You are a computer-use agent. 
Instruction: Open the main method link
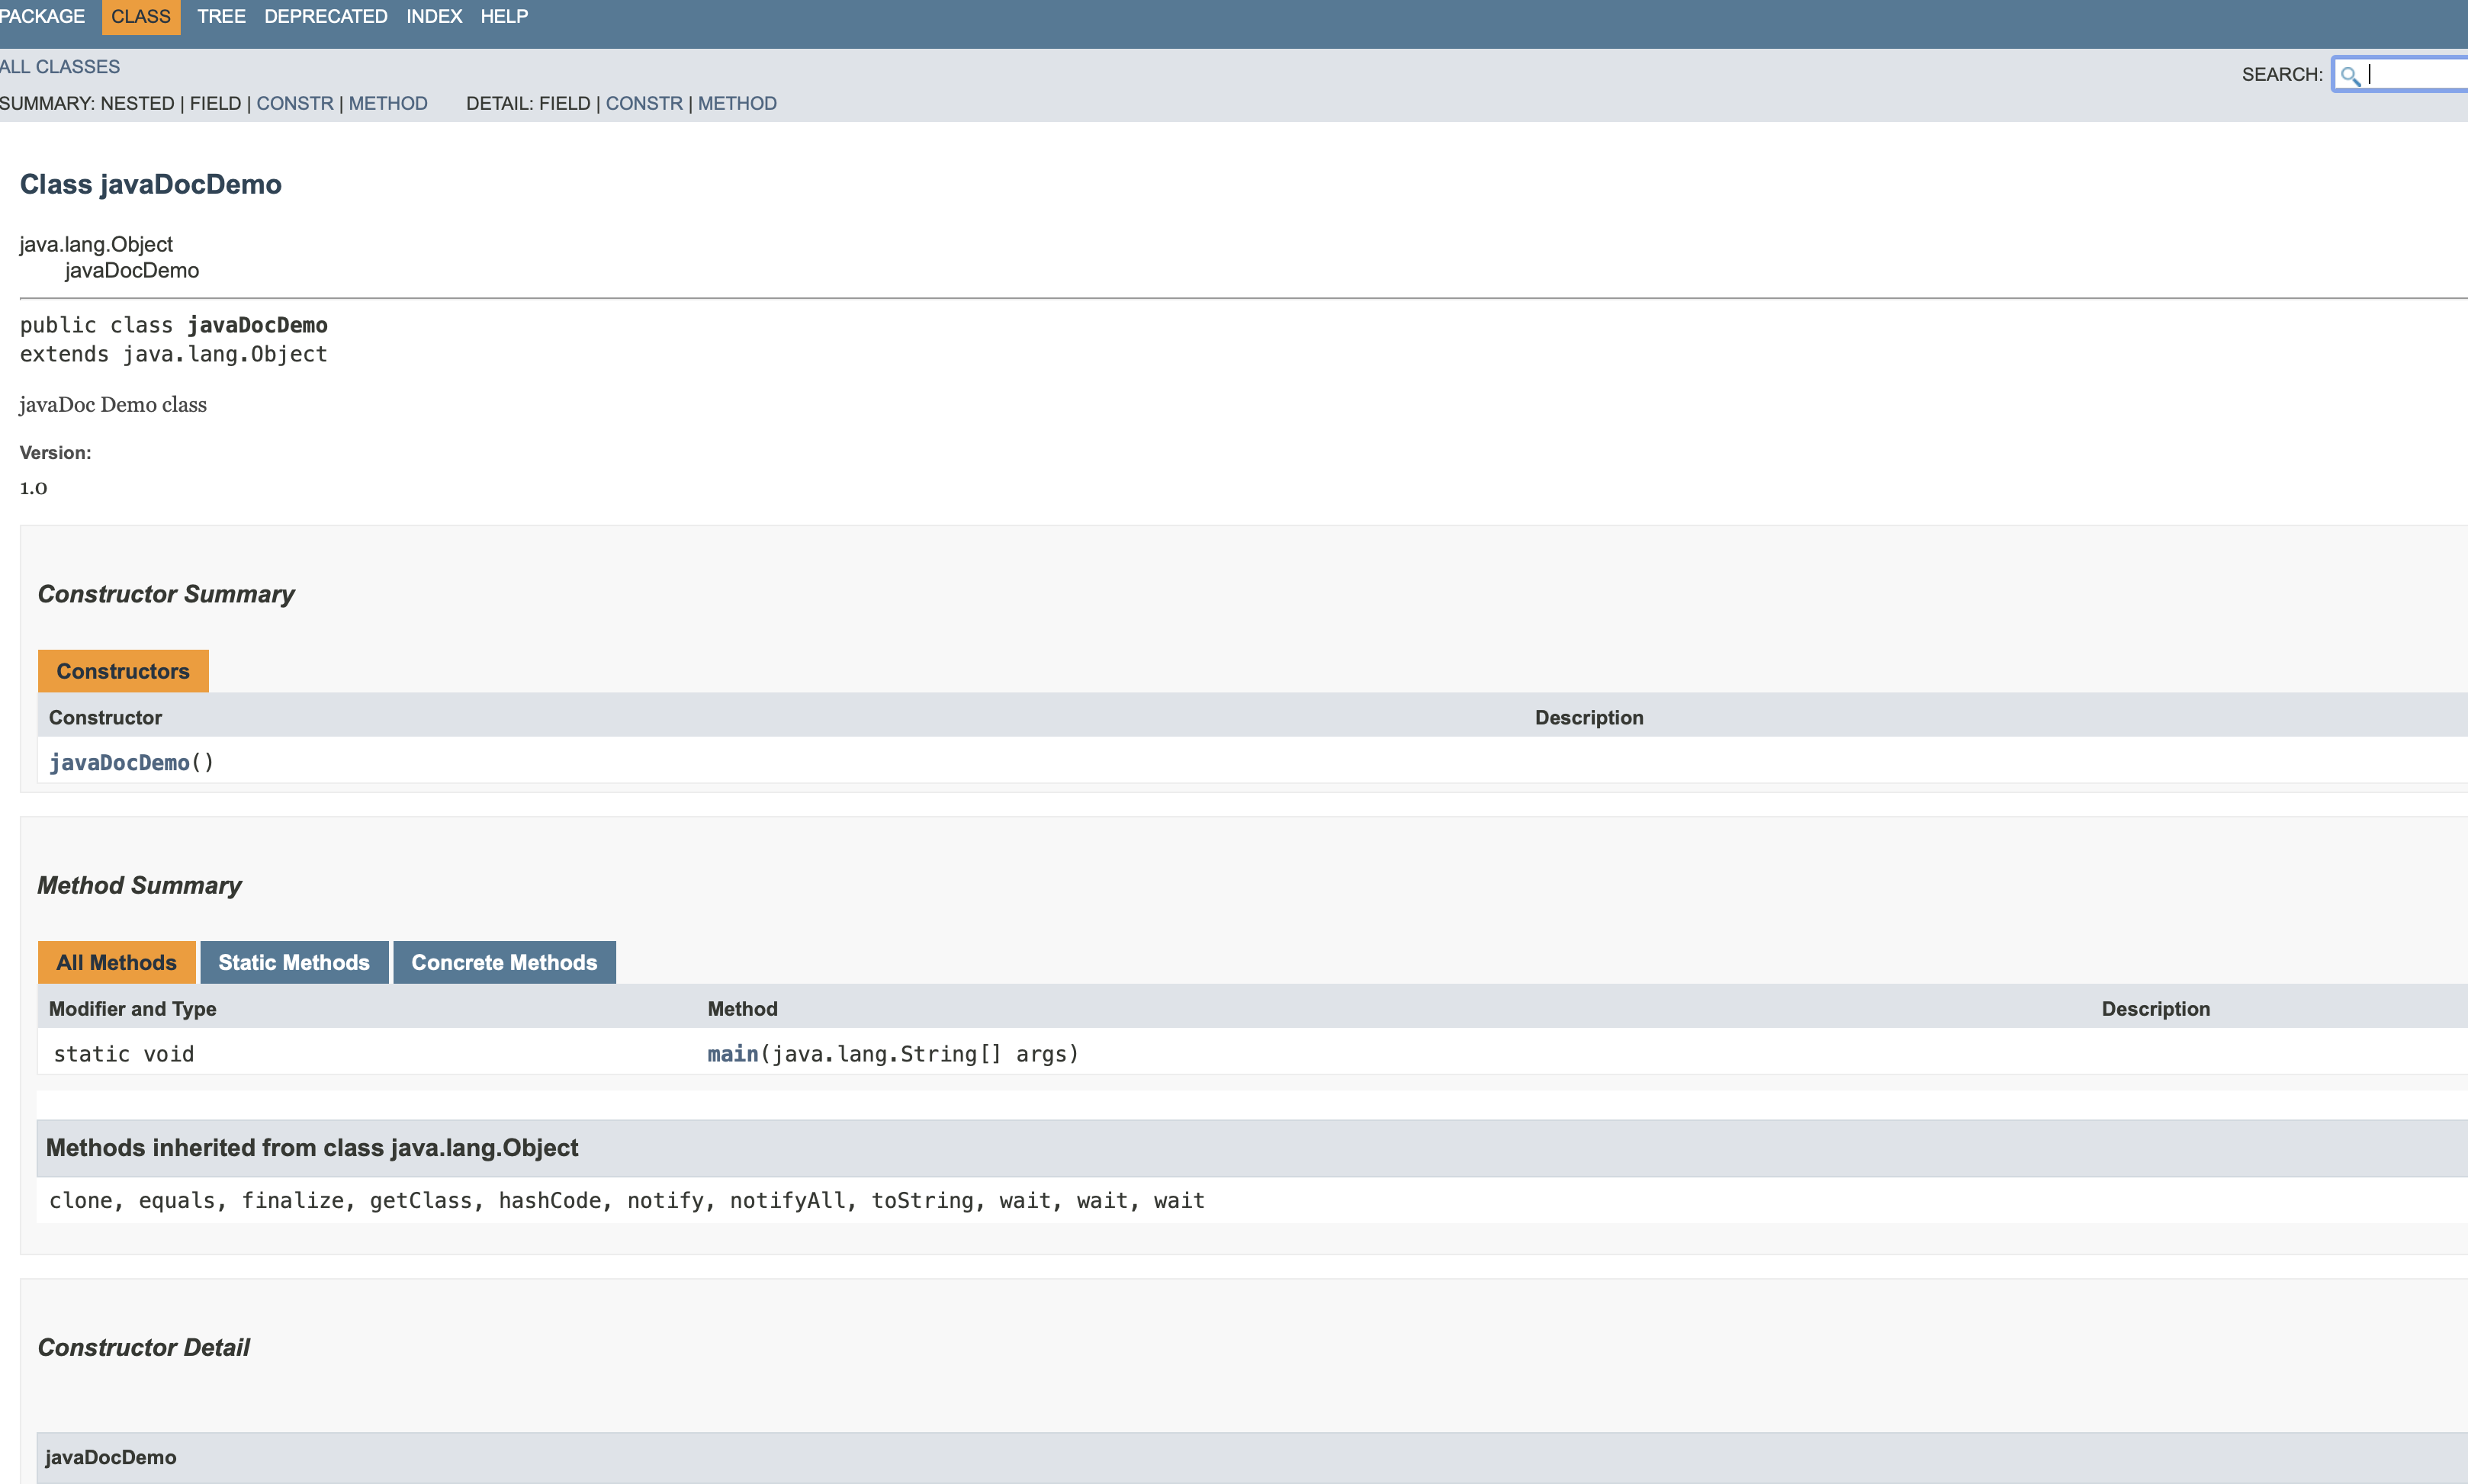click(732, 1054)
